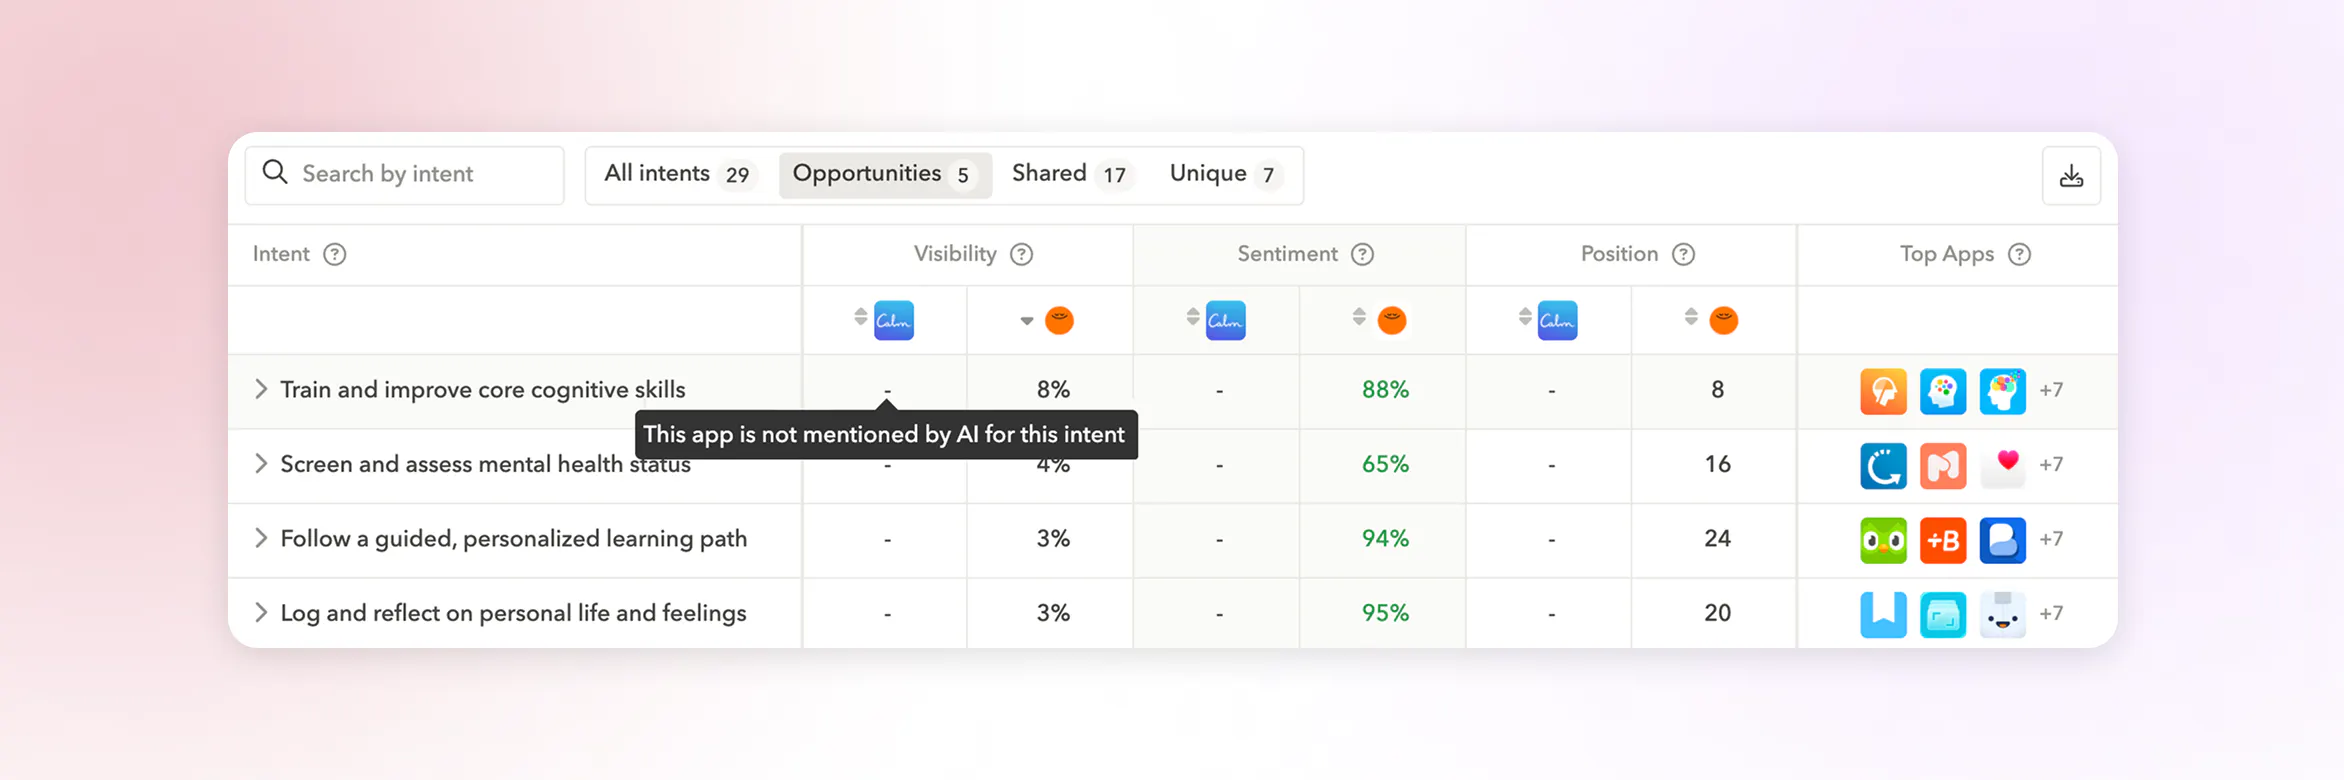Open the journal bookmark icon in the log feelings row
The width and height of the screenshot is (2344, 780).
[1883, 613]
